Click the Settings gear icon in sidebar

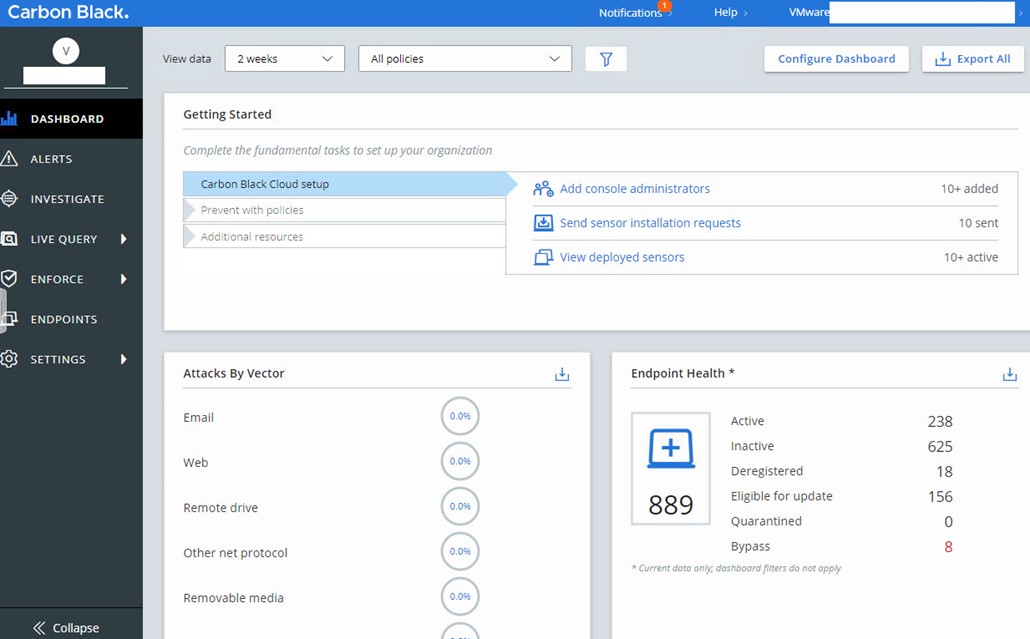(10, 359)
